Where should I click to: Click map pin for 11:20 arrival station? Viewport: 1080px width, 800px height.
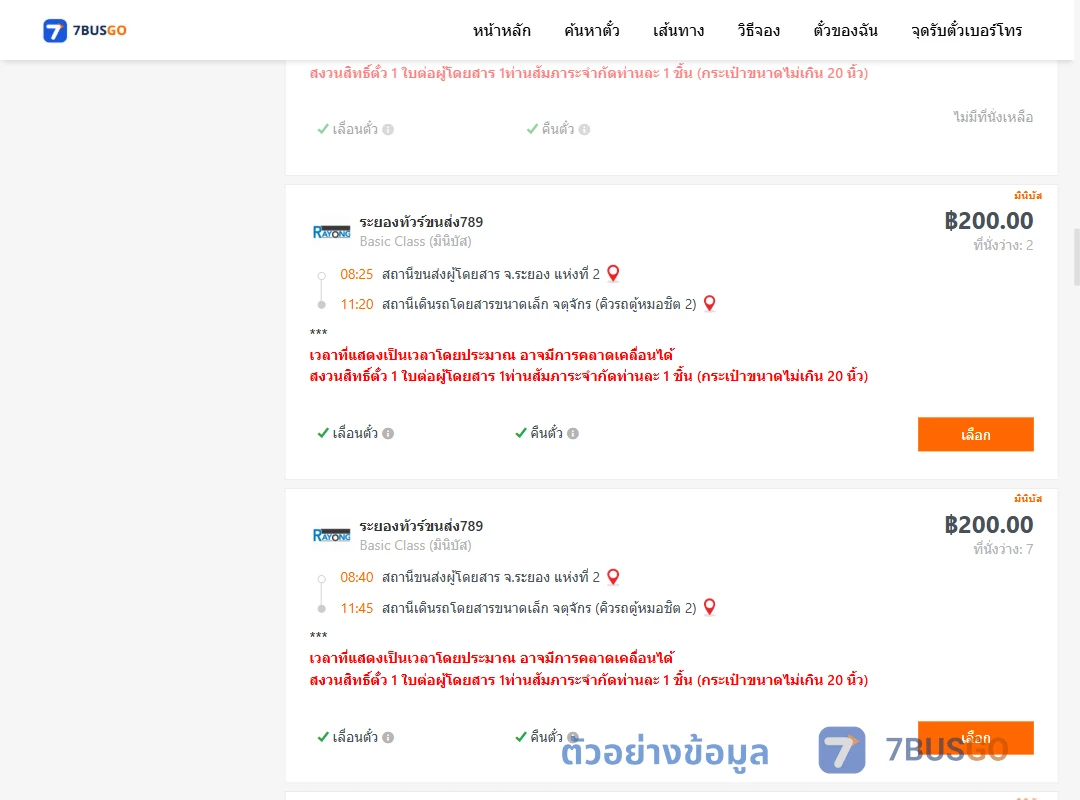coord(709,303)
